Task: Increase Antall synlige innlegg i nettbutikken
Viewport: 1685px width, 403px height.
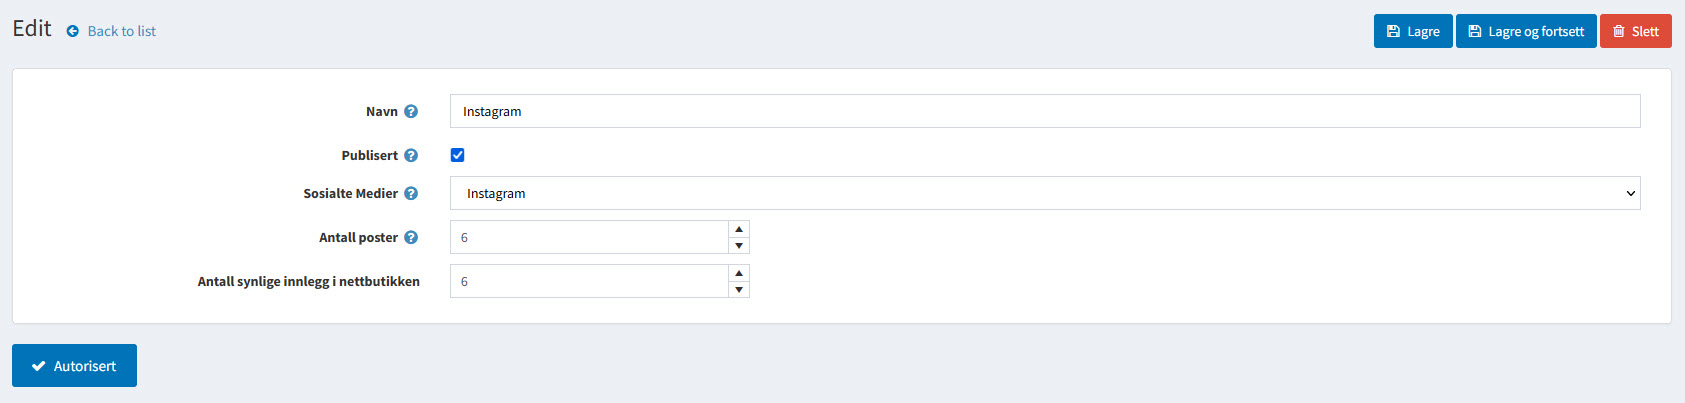Action: pos(739,274)
